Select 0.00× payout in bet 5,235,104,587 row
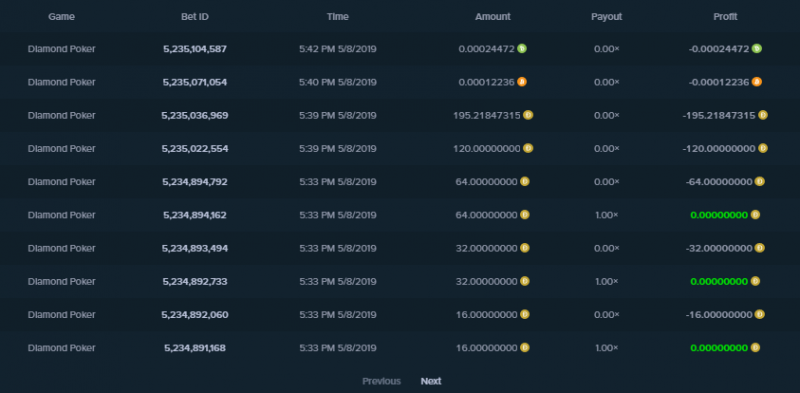 click(607, 49)
